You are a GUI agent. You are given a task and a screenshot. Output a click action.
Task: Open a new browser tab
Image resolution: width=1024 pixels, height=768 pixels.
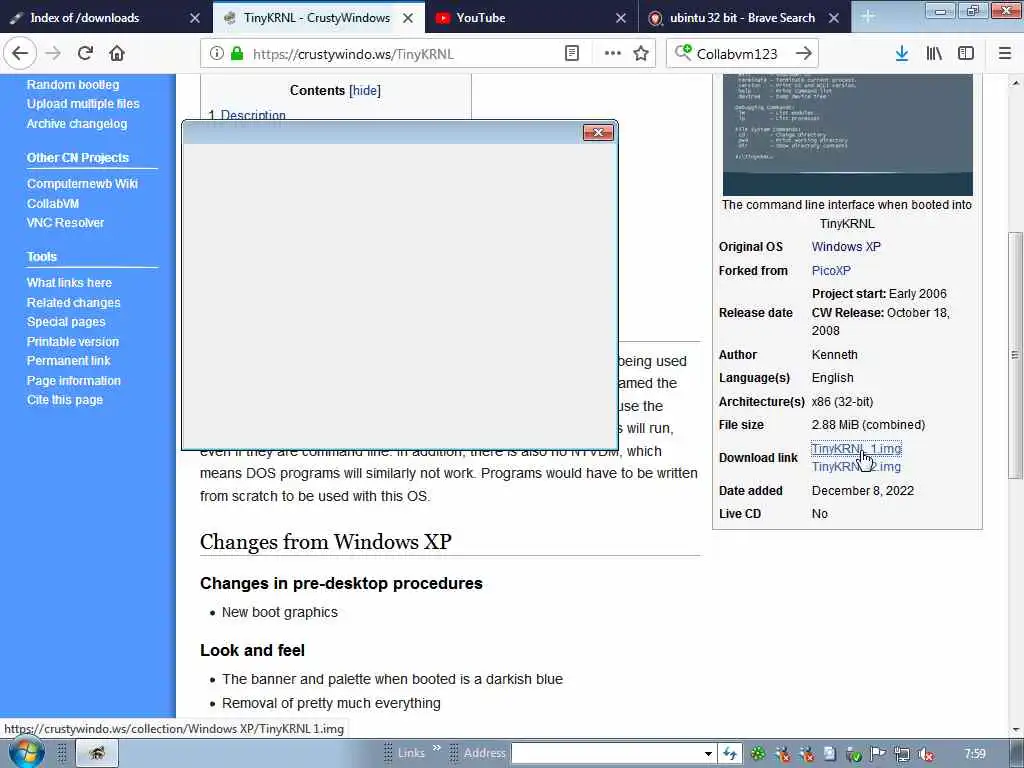pyautogui.click(x=868, y=17)
